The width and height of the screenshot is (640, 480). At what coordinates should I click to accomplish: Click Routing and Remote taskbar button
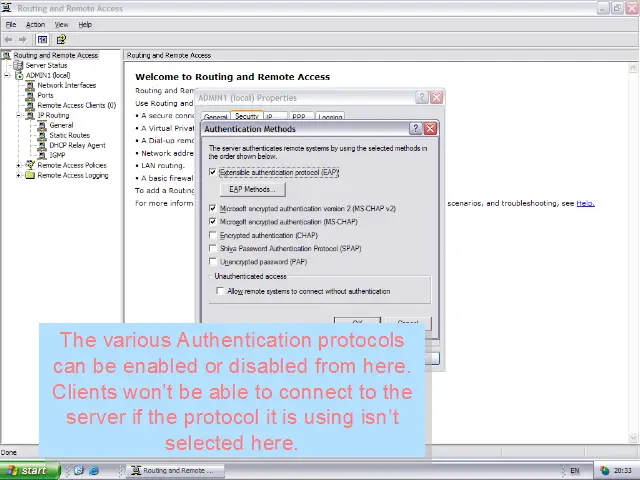[175, 471]
